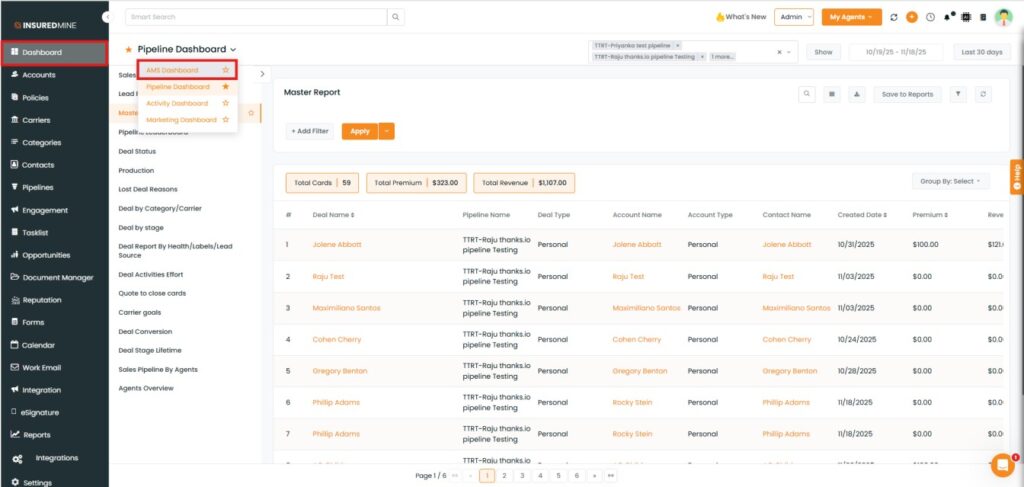The width and height of the screenshot is (1024, 487).
Task: Star the AMS Dashboard as favorite
Action: pos(226,70)
